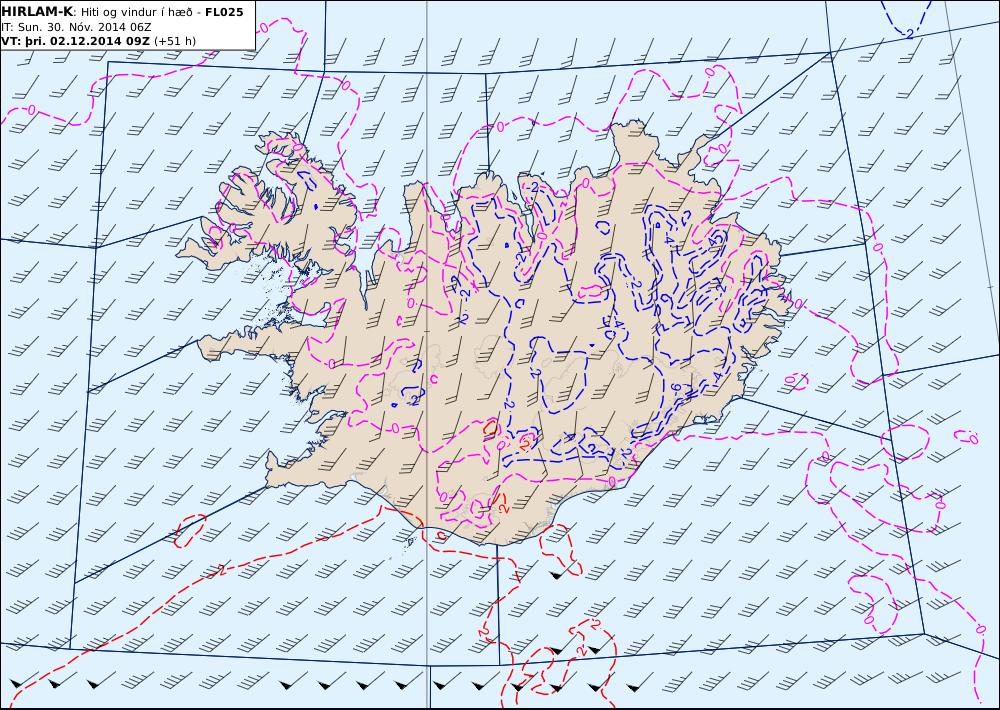Click the HIRLAM-K model name in the header
1000x710 pixels.
38,12
